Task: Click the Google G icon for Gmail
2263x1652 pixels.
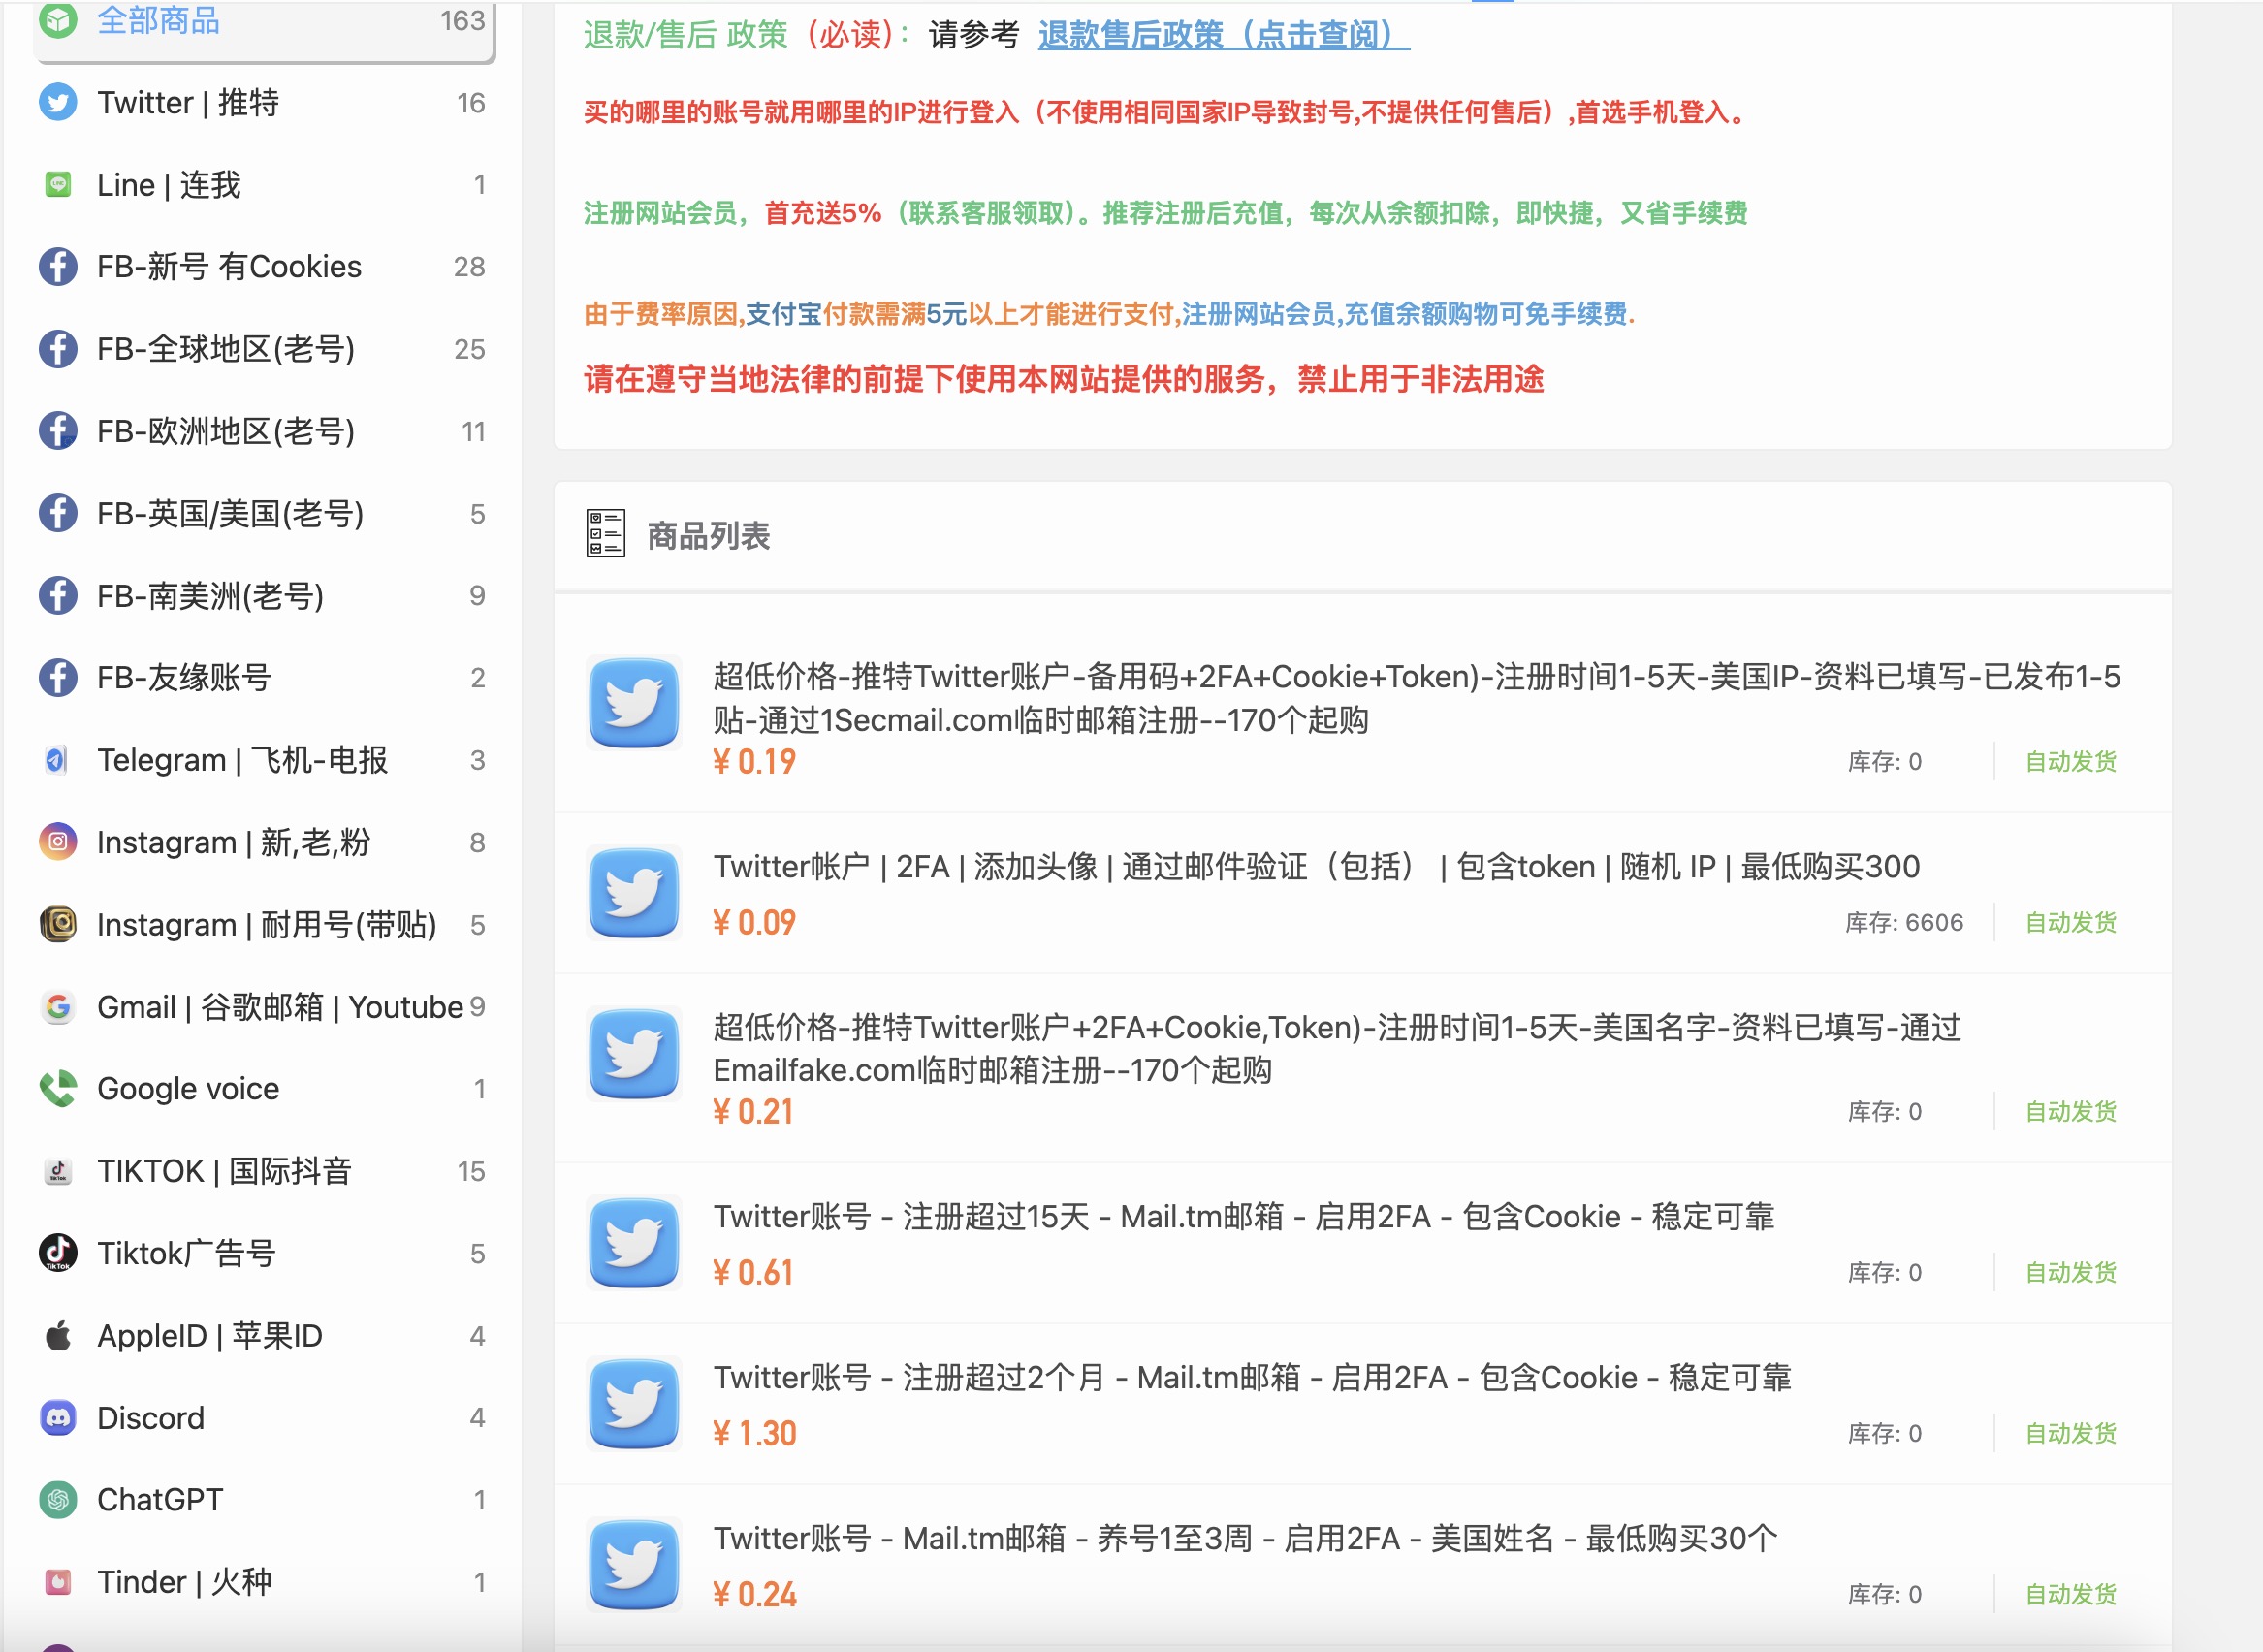Action: (58, 1006)
